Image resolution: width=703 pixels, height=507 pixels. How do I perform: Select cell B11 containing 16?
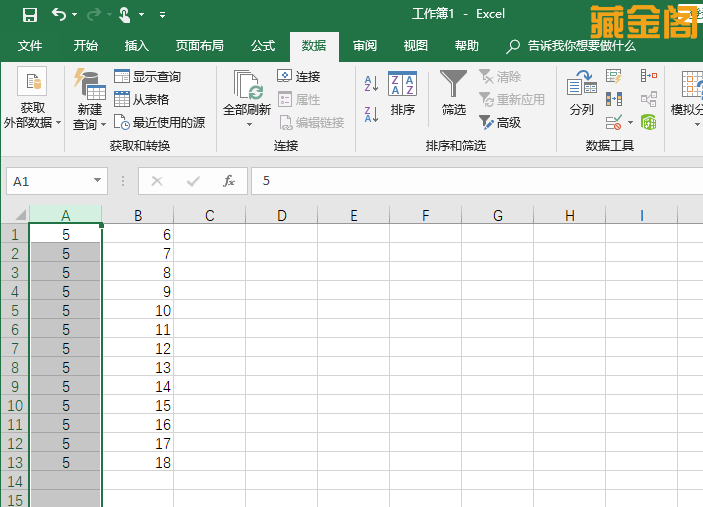point(138,425)
